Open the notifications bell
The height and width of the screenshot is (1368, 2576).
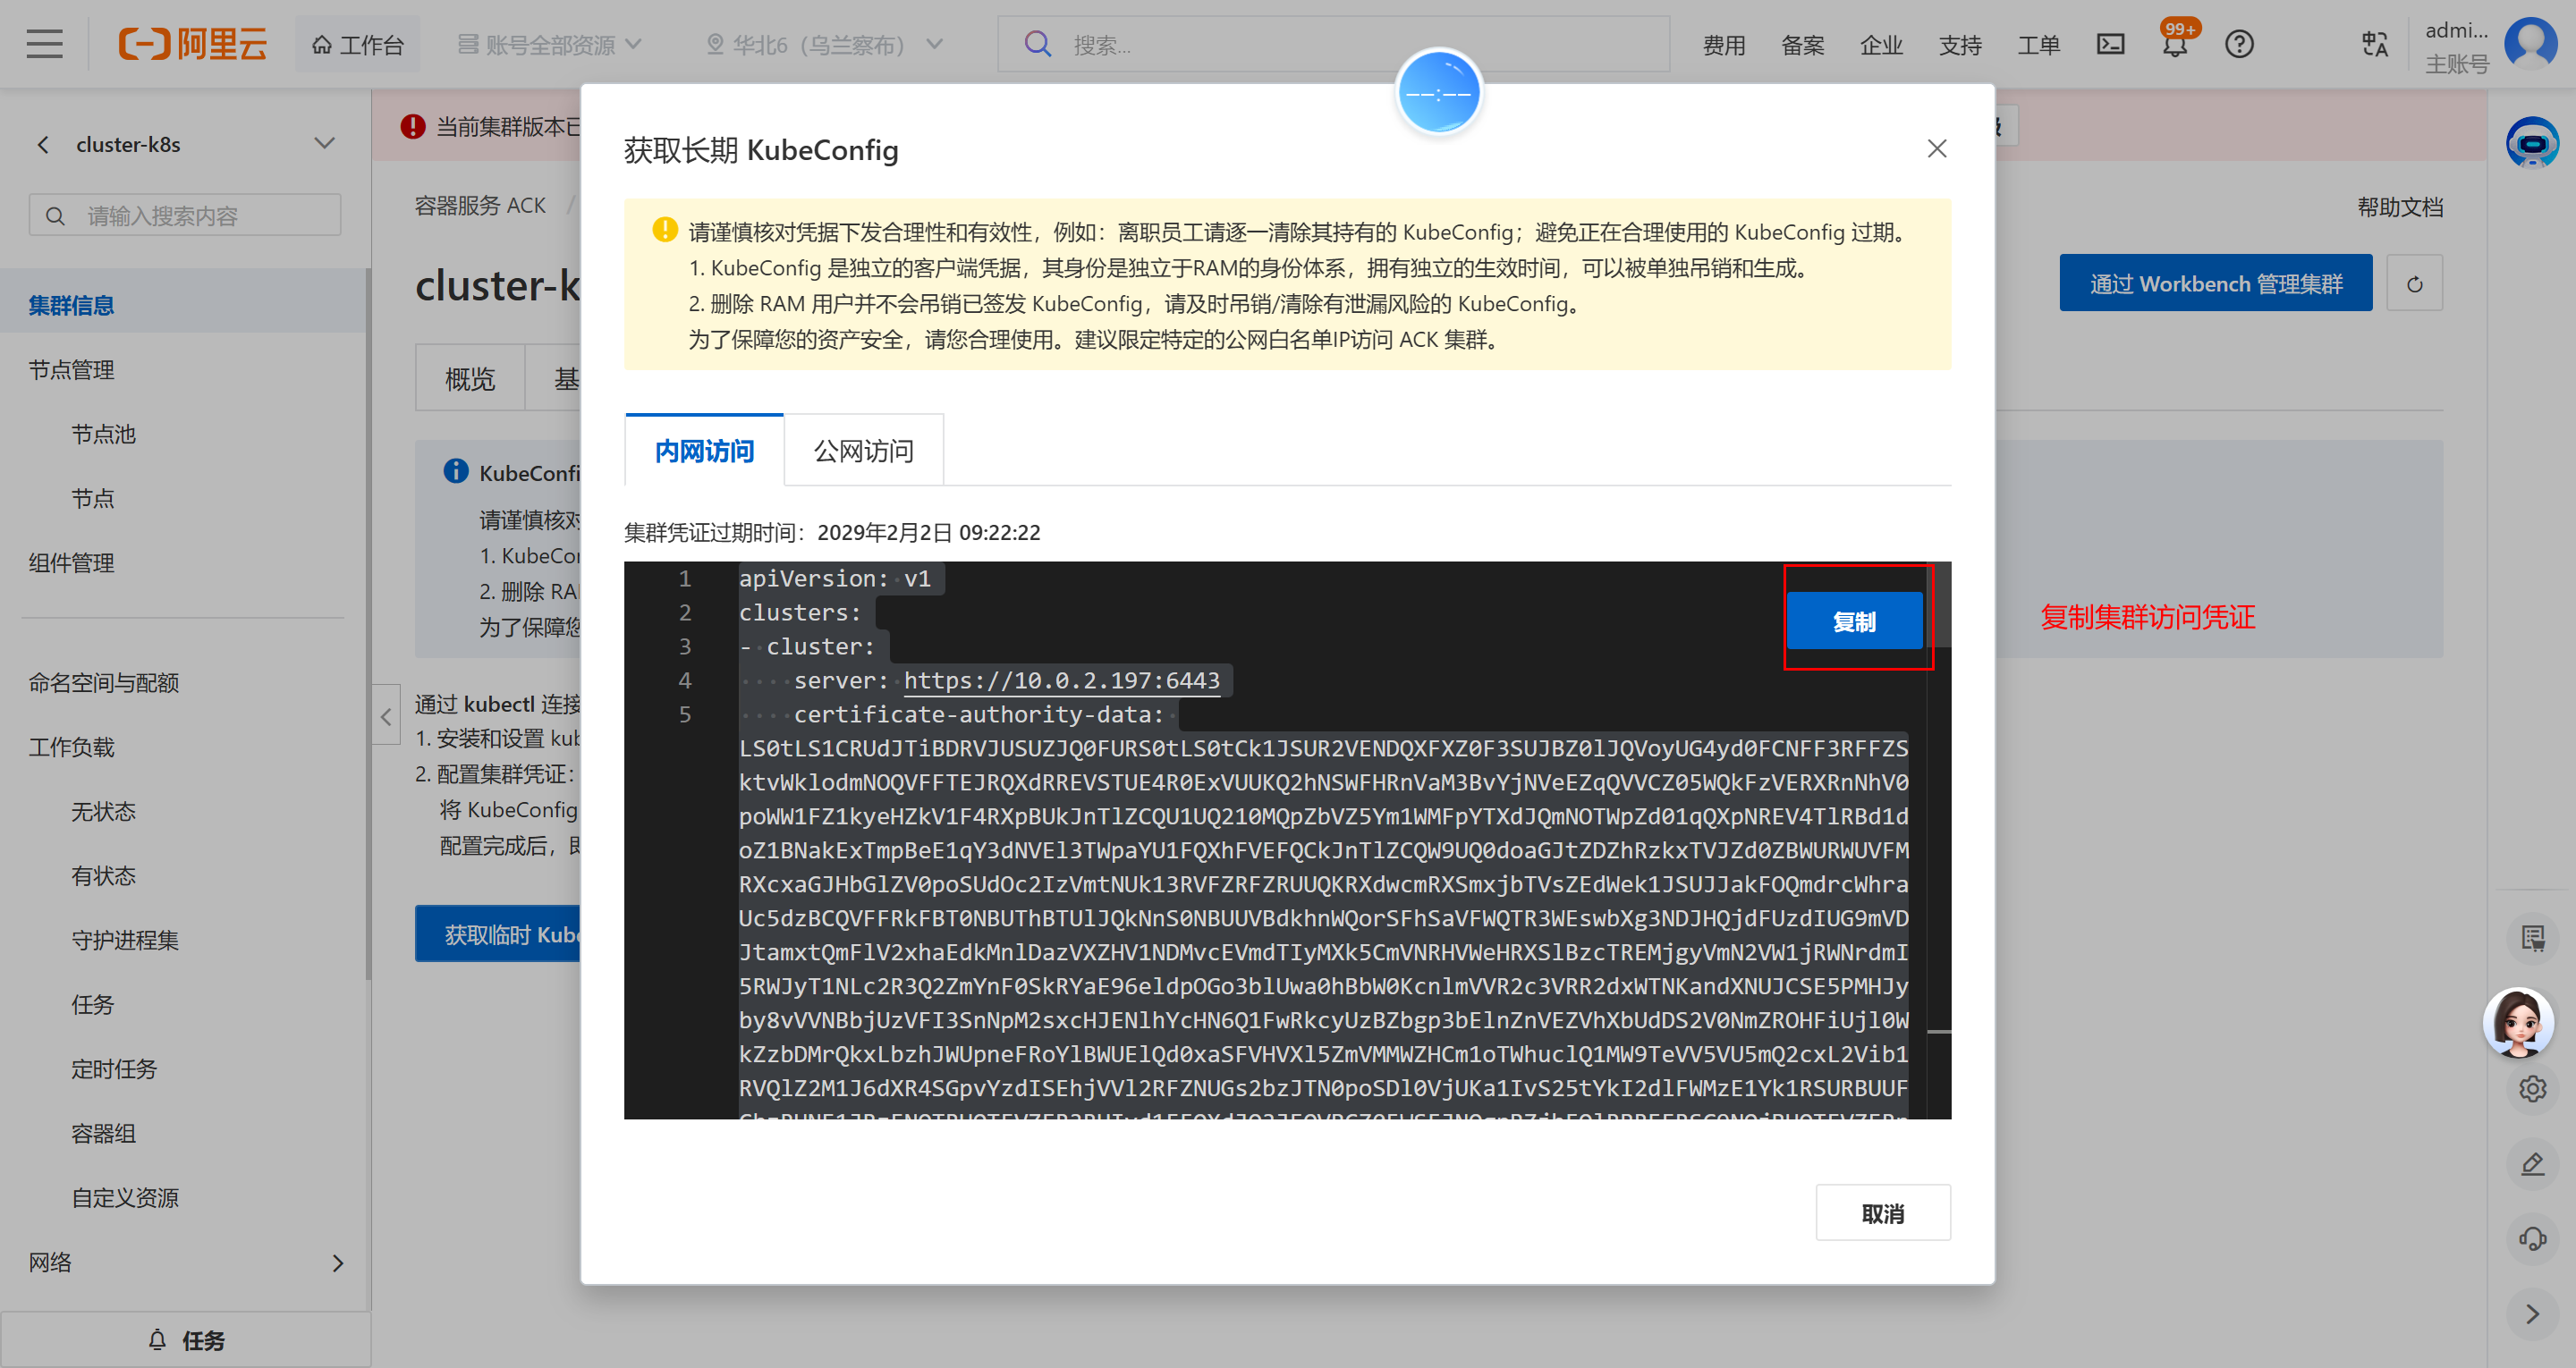coord(2175,44)
